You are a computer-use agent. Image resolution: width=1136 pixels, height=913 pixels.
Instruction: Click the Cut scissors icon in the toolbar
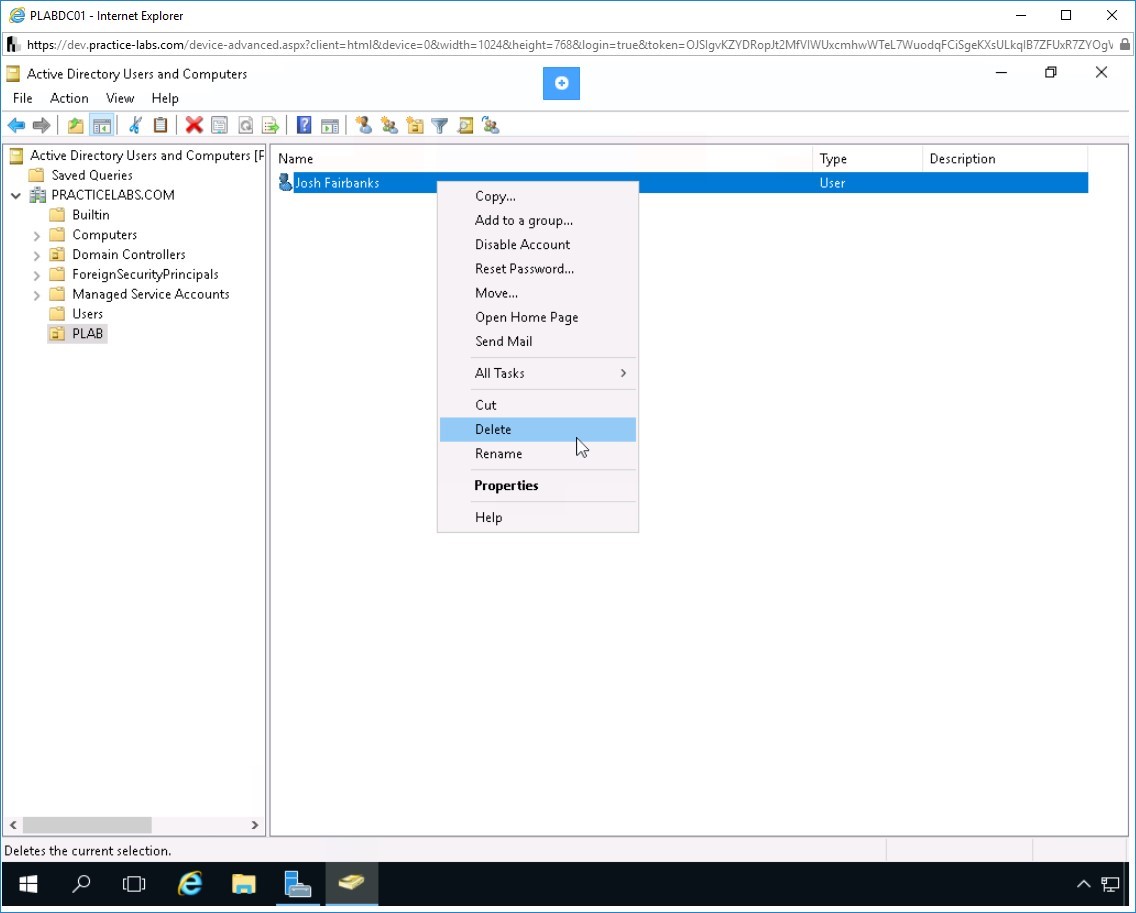point(135,125)
